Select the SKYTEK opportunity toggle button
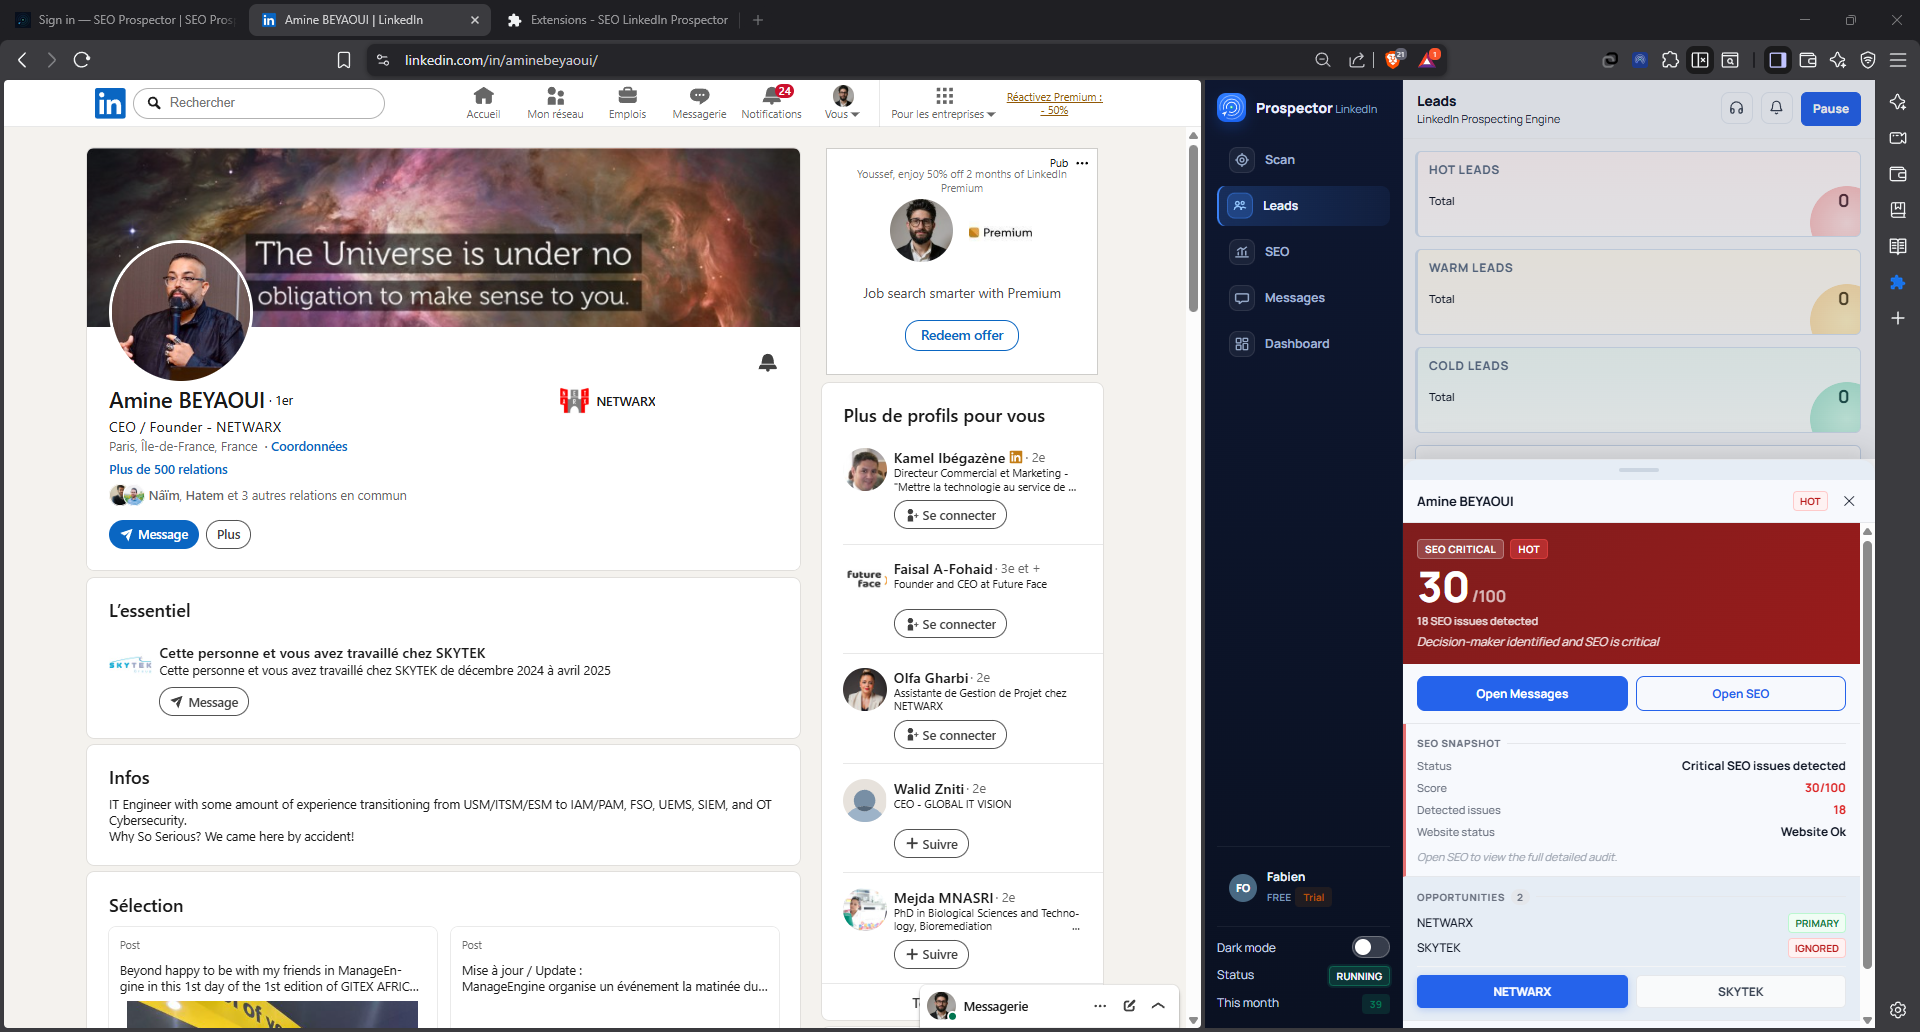Viewport: 1920px width, 1032px height. click(x=1740, y=992)
